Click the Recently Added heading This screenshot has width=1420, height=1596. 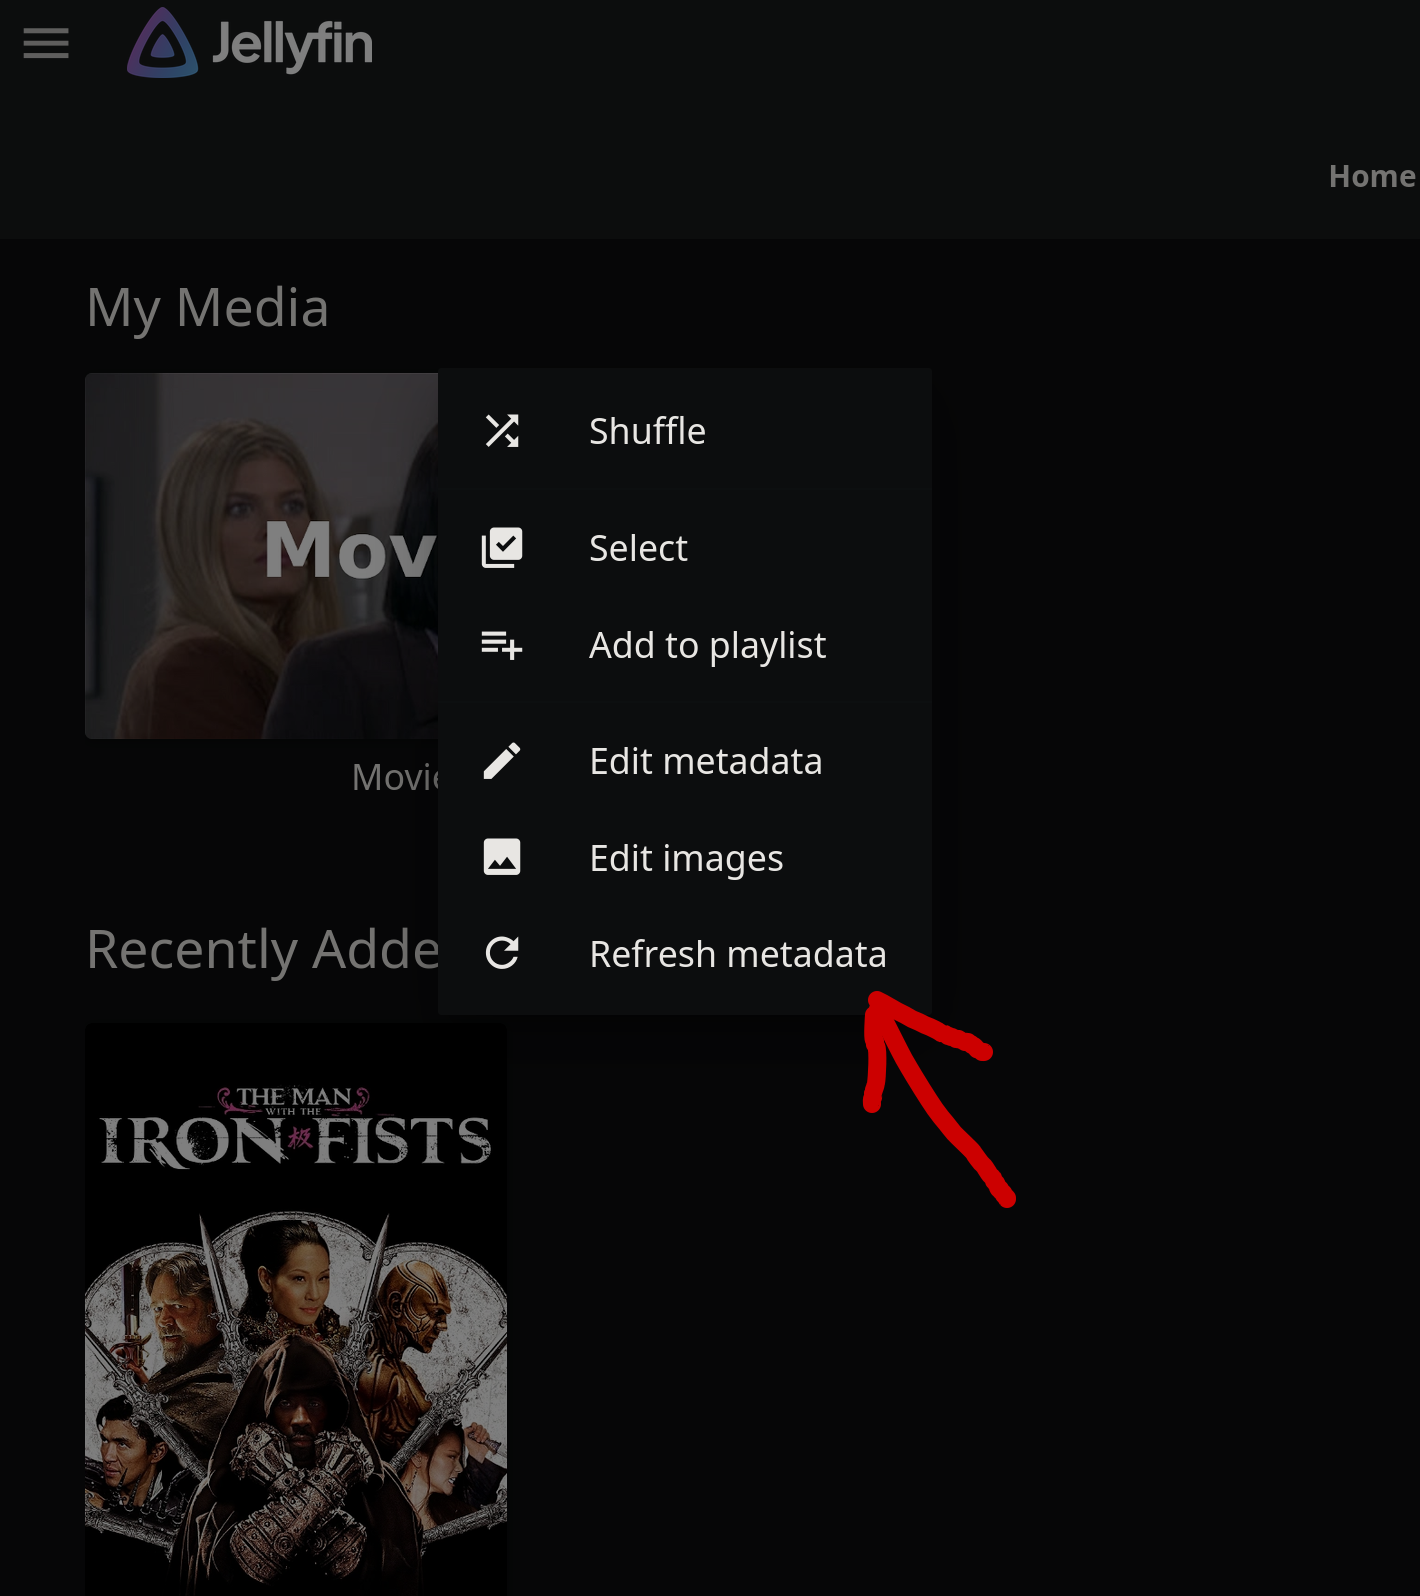pyautogui.click(x=263, y=950)
